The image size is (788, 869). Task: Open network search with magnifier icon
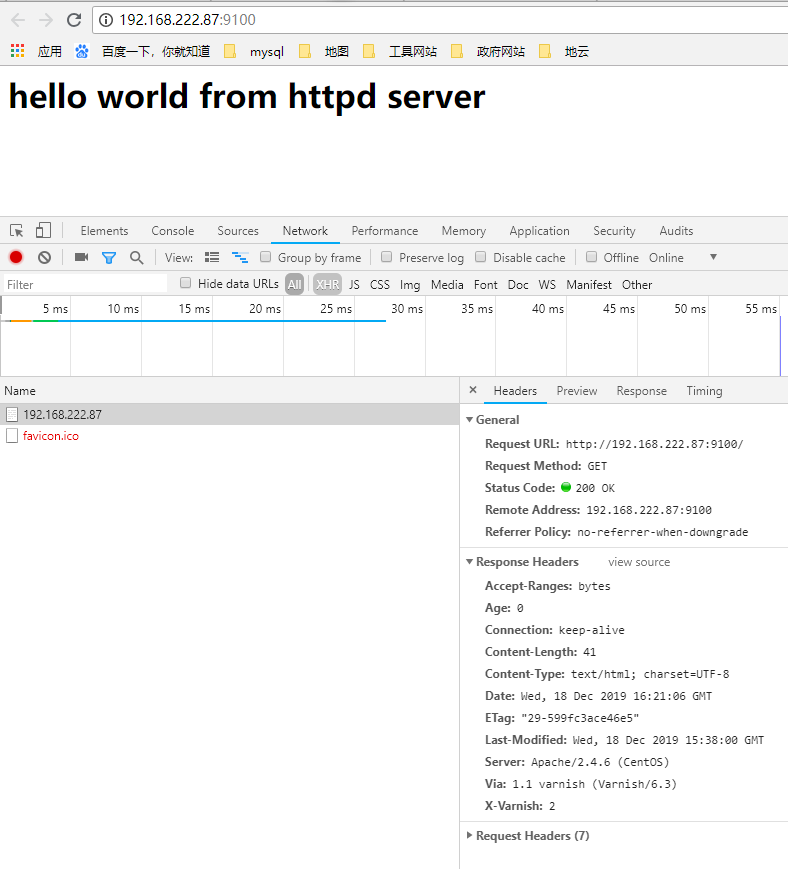[136, 258]
